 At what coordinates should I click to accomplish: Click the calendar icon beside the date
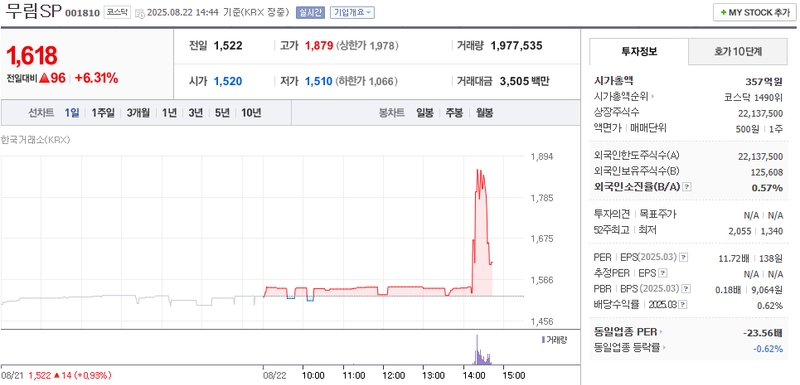(x=140, y=13)
